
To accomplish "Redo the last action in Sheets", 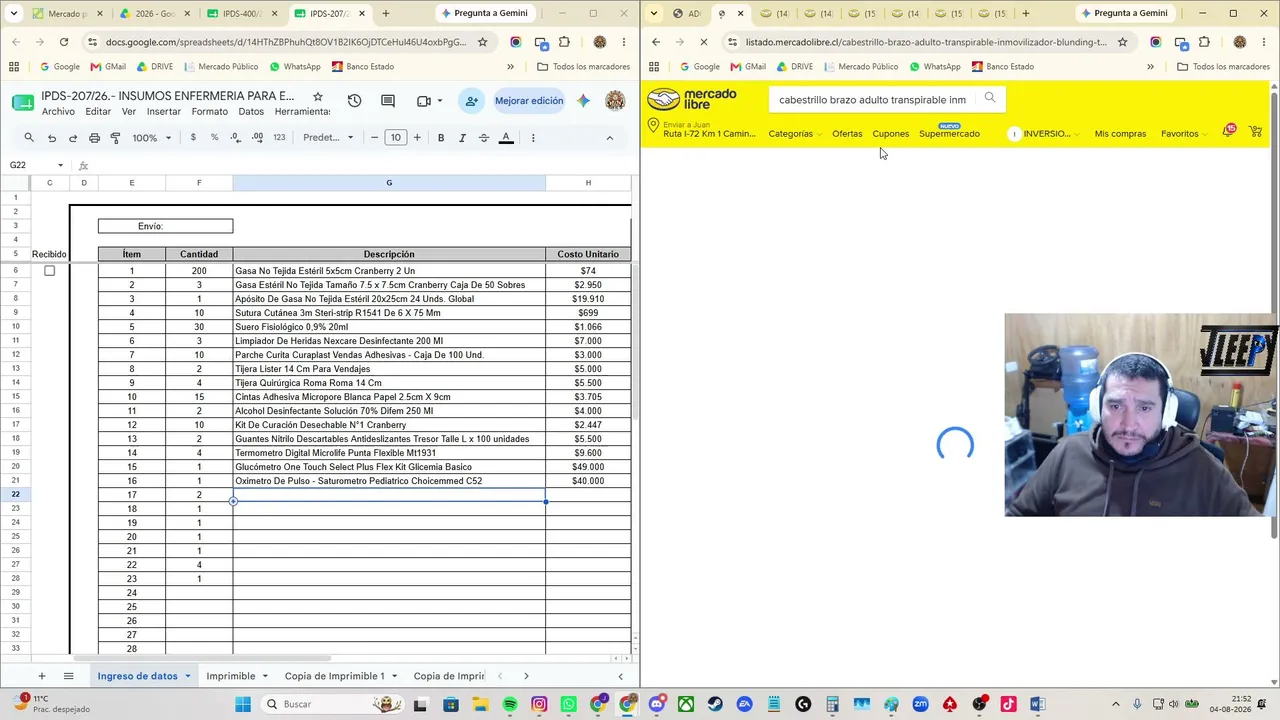I will point(73,138).
